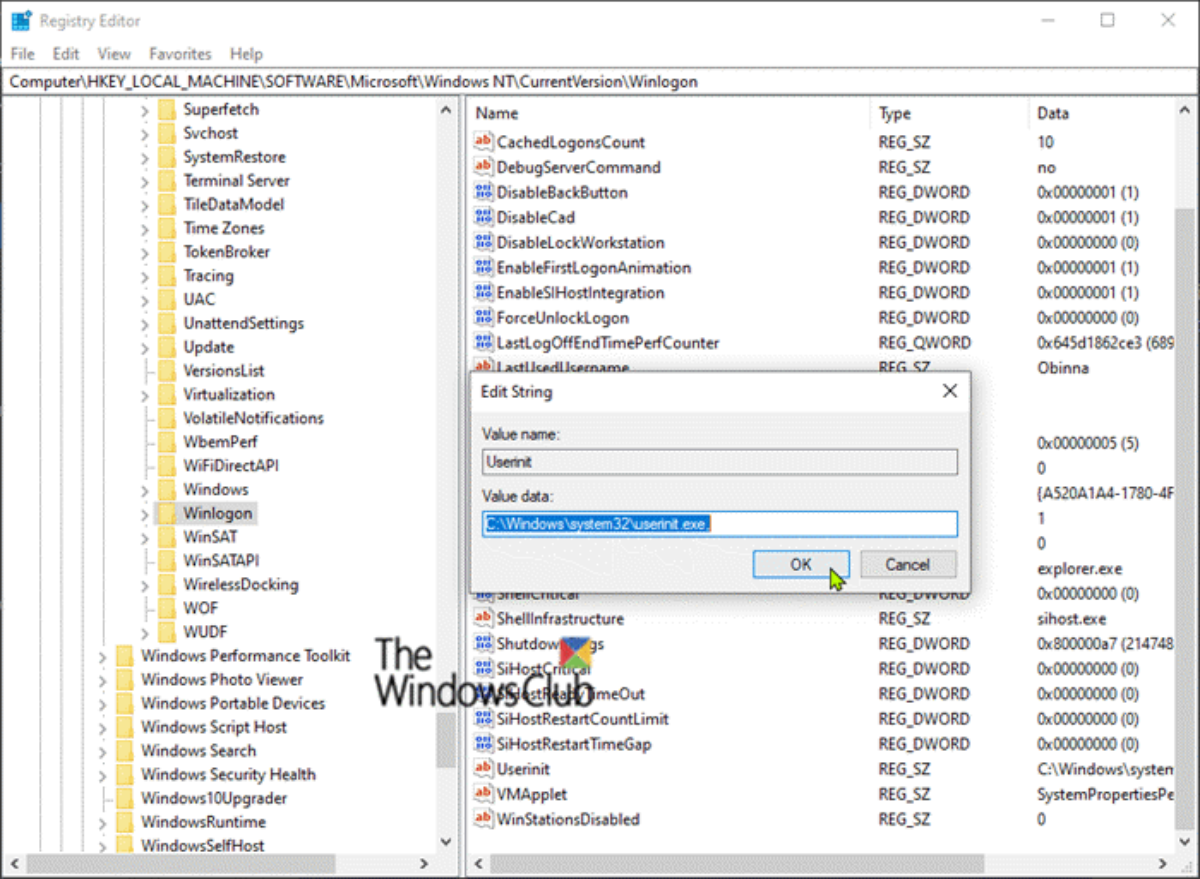Click the Superfetch folder icon
The image size is (1200, 879).
[x=166, y=109]
